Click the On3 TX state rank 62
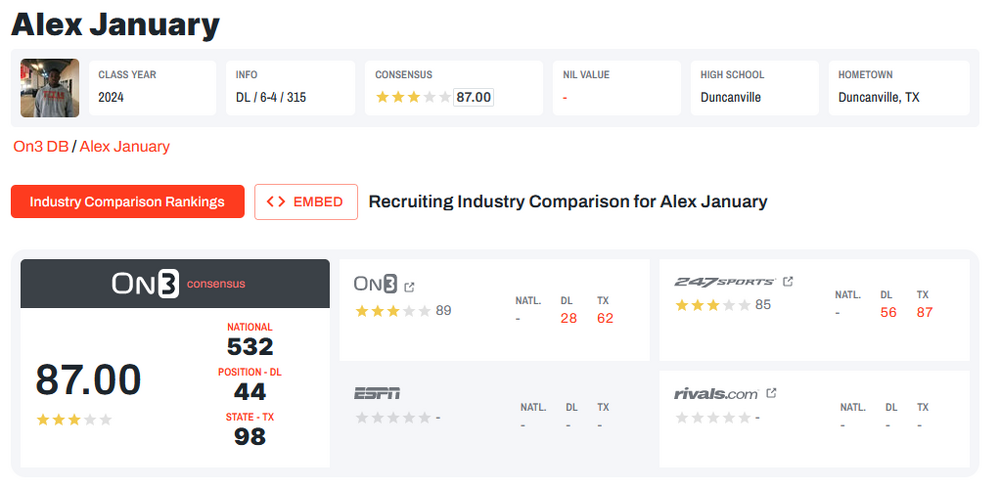1000x489 pixels. point(604,318)
